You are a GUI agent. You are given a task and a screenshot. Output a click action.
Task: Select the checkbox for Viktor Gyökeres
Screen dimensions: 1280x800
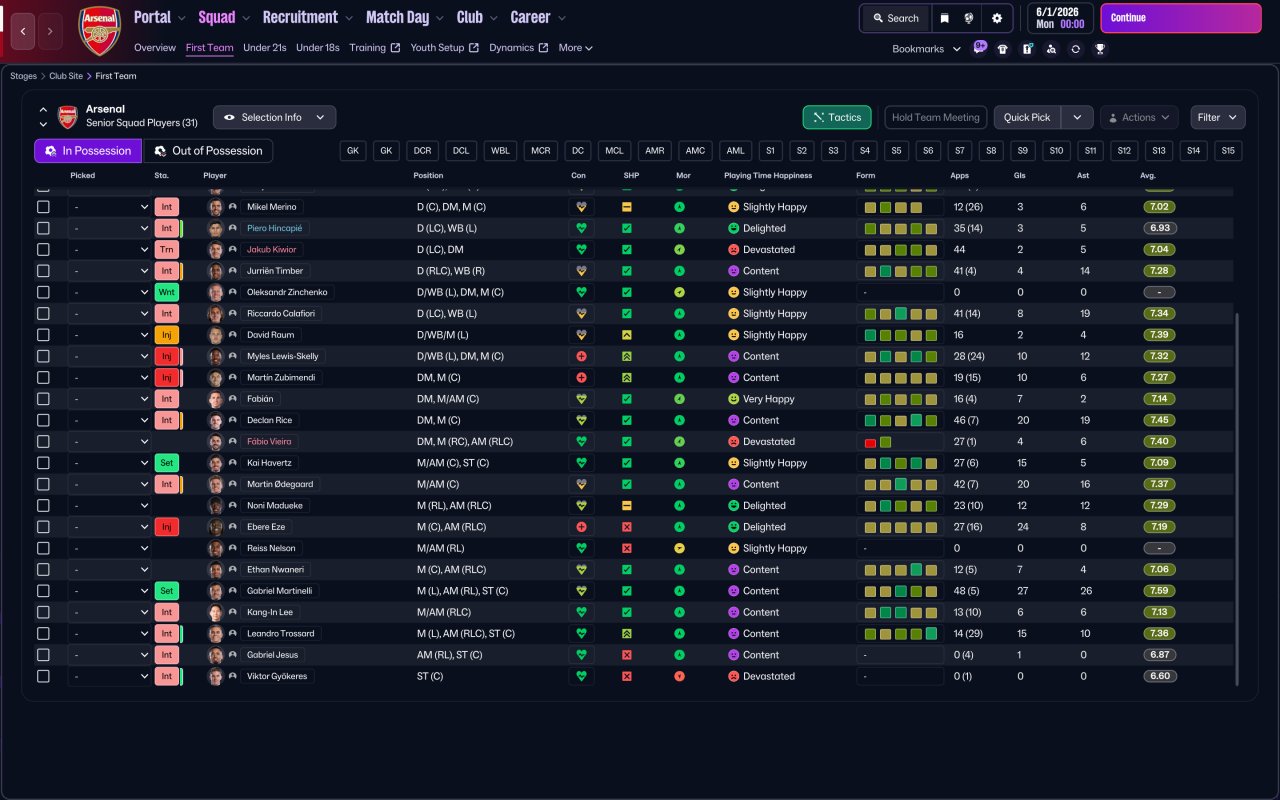[43, 676]
